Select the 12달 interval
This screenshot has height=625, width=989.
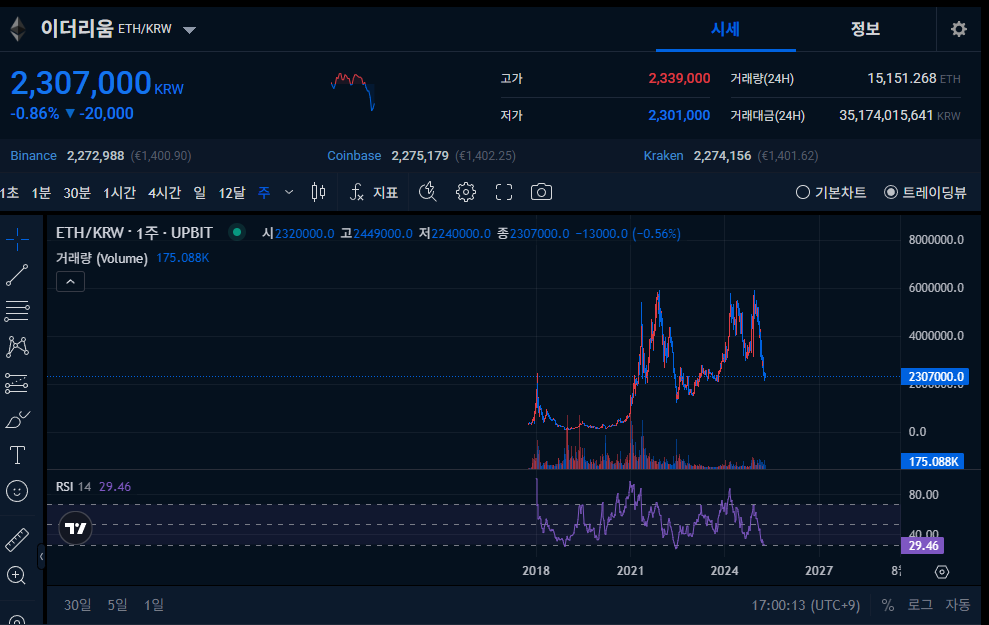coord(231,192)
